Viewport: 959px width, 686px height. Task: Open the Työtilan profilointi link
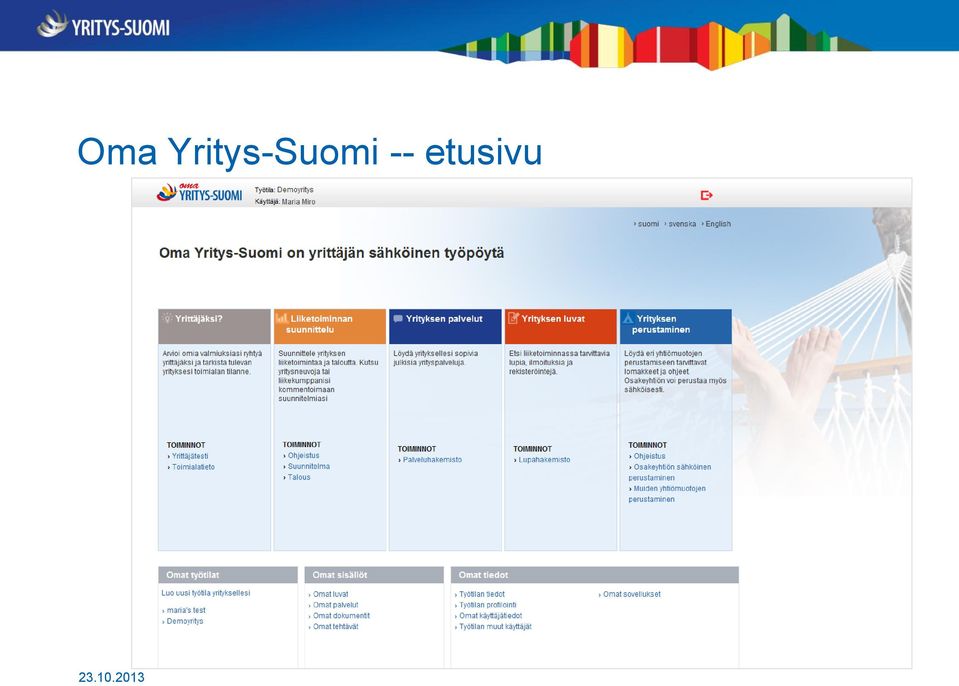486,605
